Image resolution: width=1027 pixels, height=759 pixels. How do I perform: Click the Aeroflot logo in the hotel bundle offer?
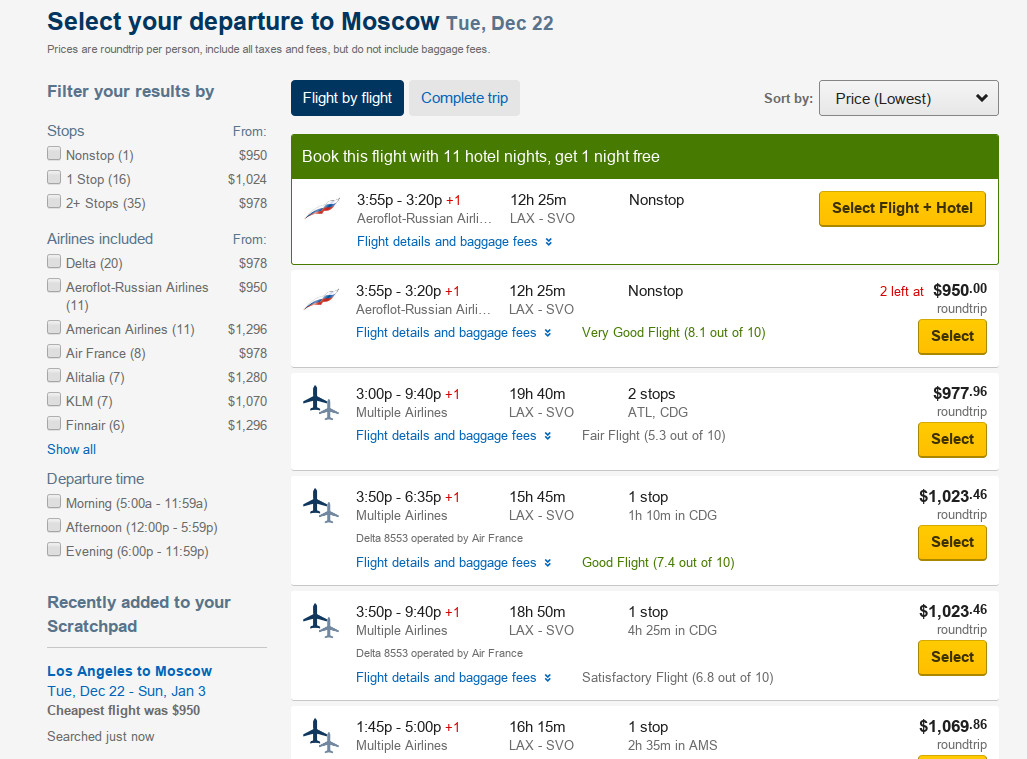click(x=322, y=209)
